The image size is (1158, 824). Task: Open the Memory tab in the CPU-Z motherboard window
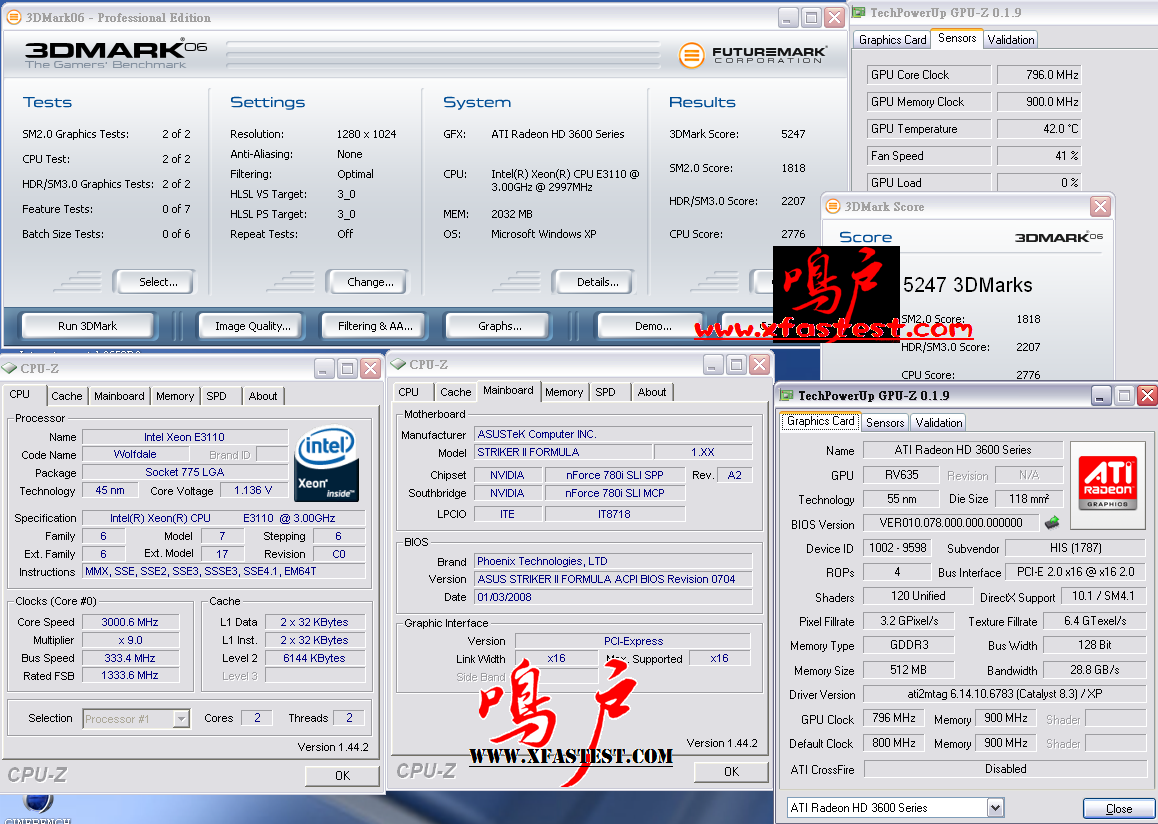tap(564, 392)
